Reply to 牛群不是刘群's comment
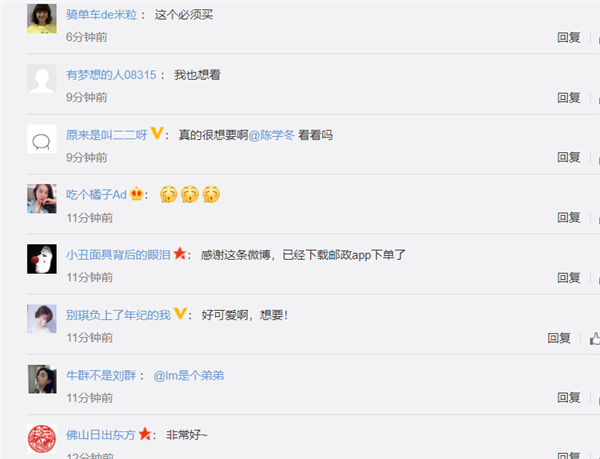The width and height of the screenshot is (600, 459). click(569, 398)
